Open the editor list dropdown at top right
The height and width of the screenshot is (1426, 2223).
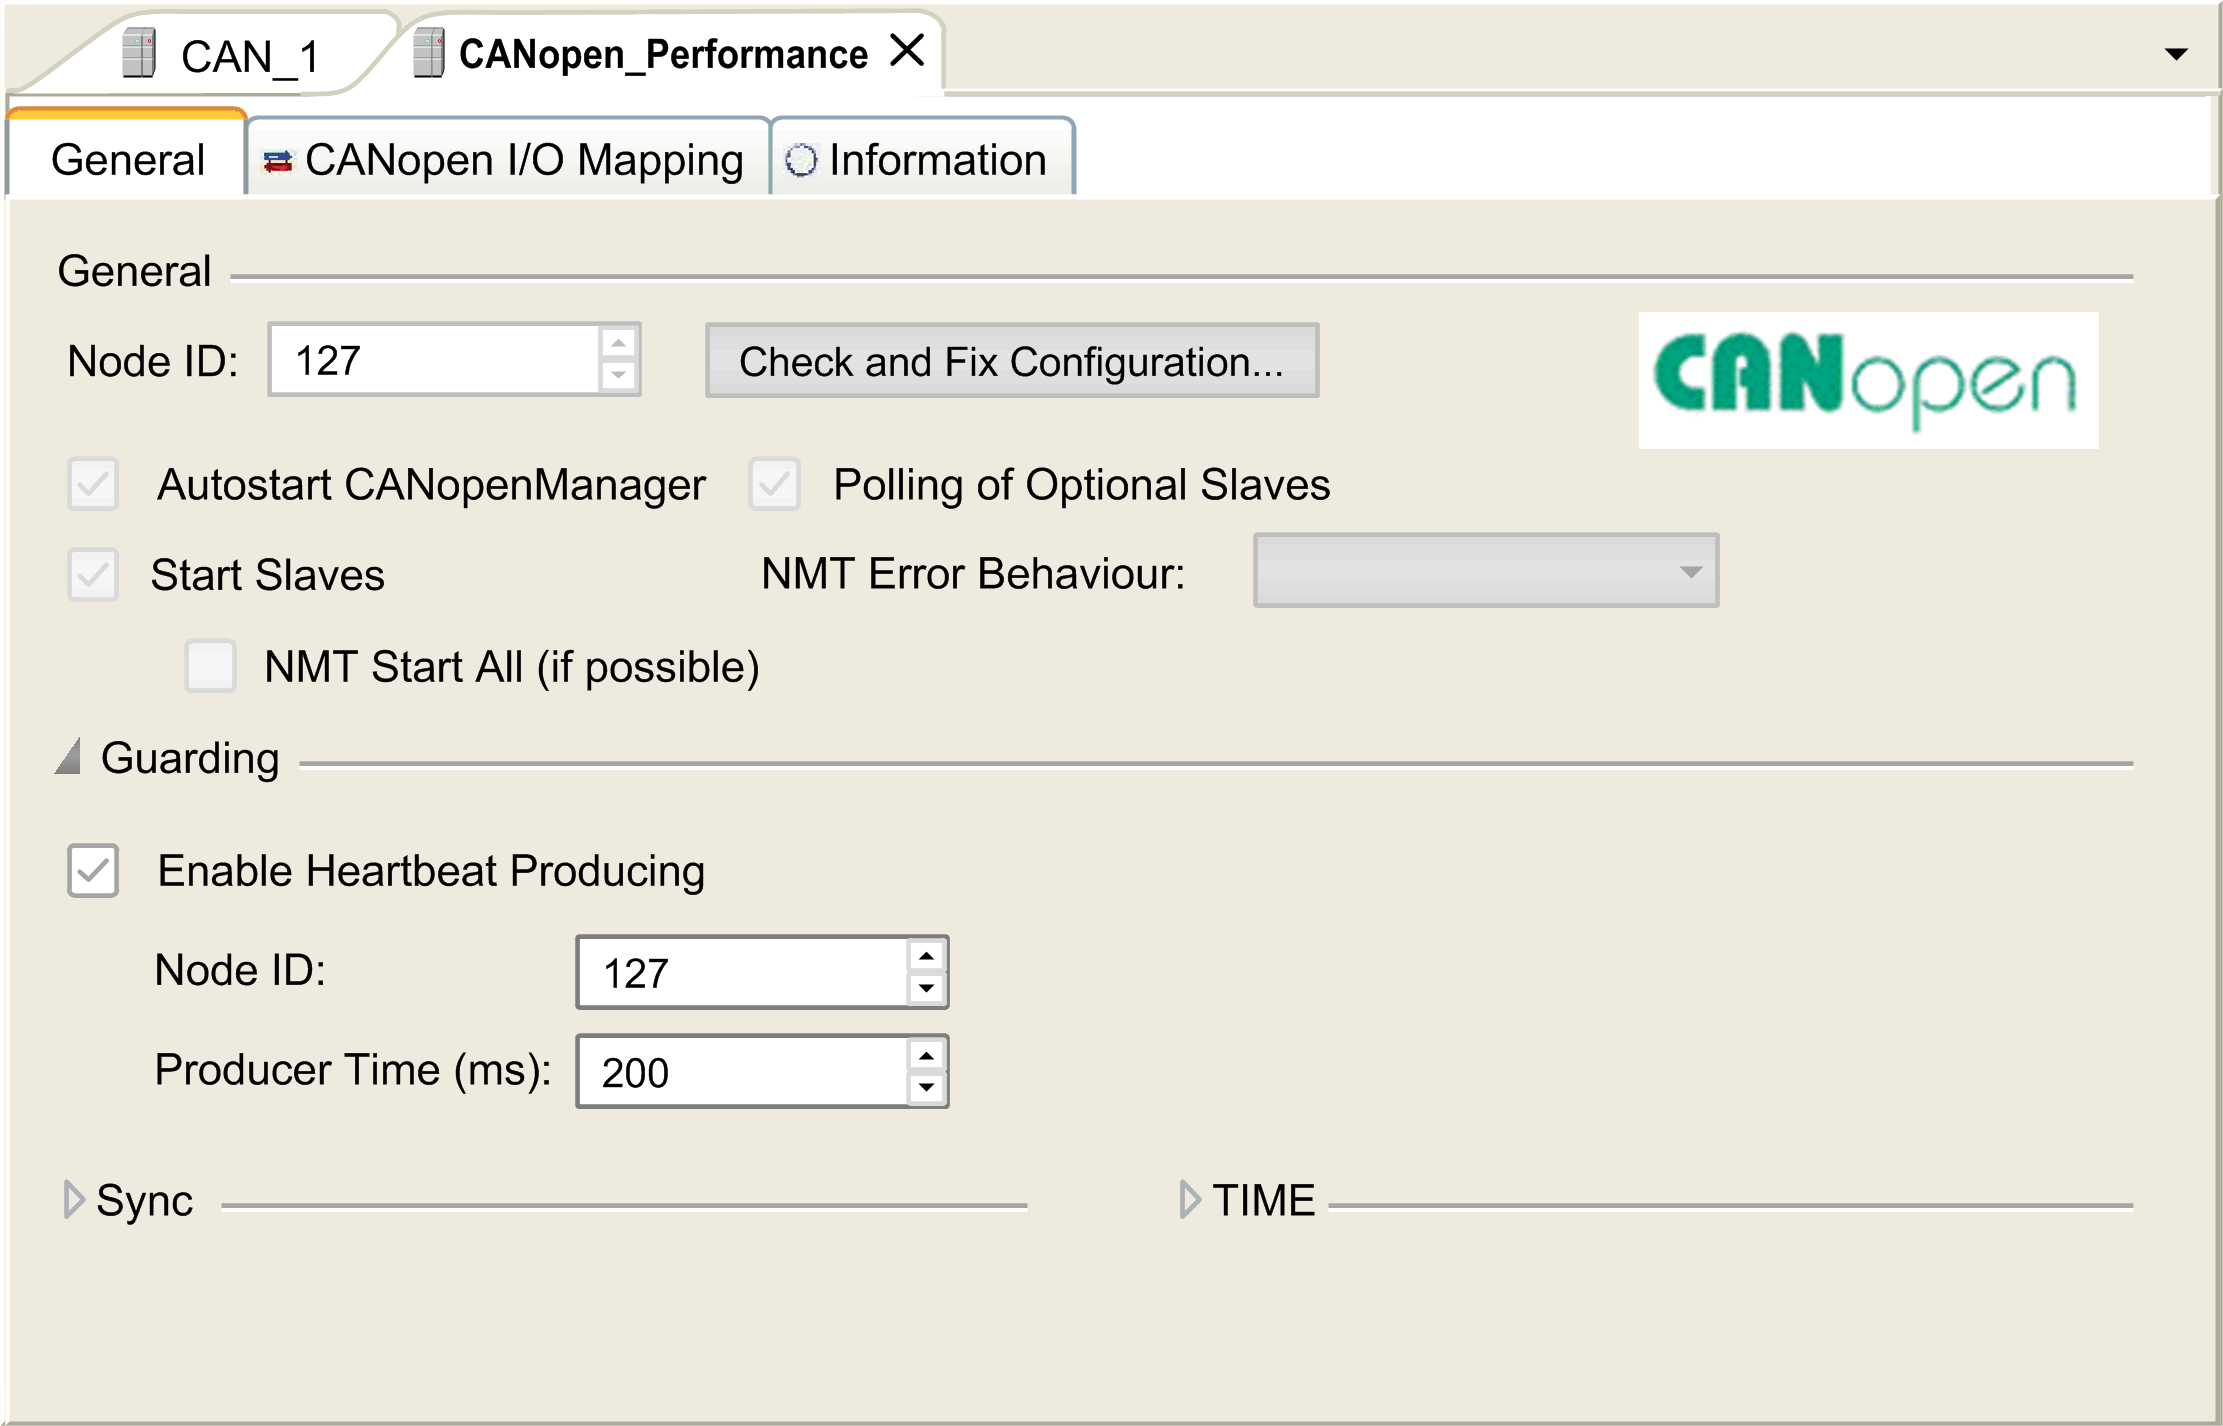pos(2176,55)
